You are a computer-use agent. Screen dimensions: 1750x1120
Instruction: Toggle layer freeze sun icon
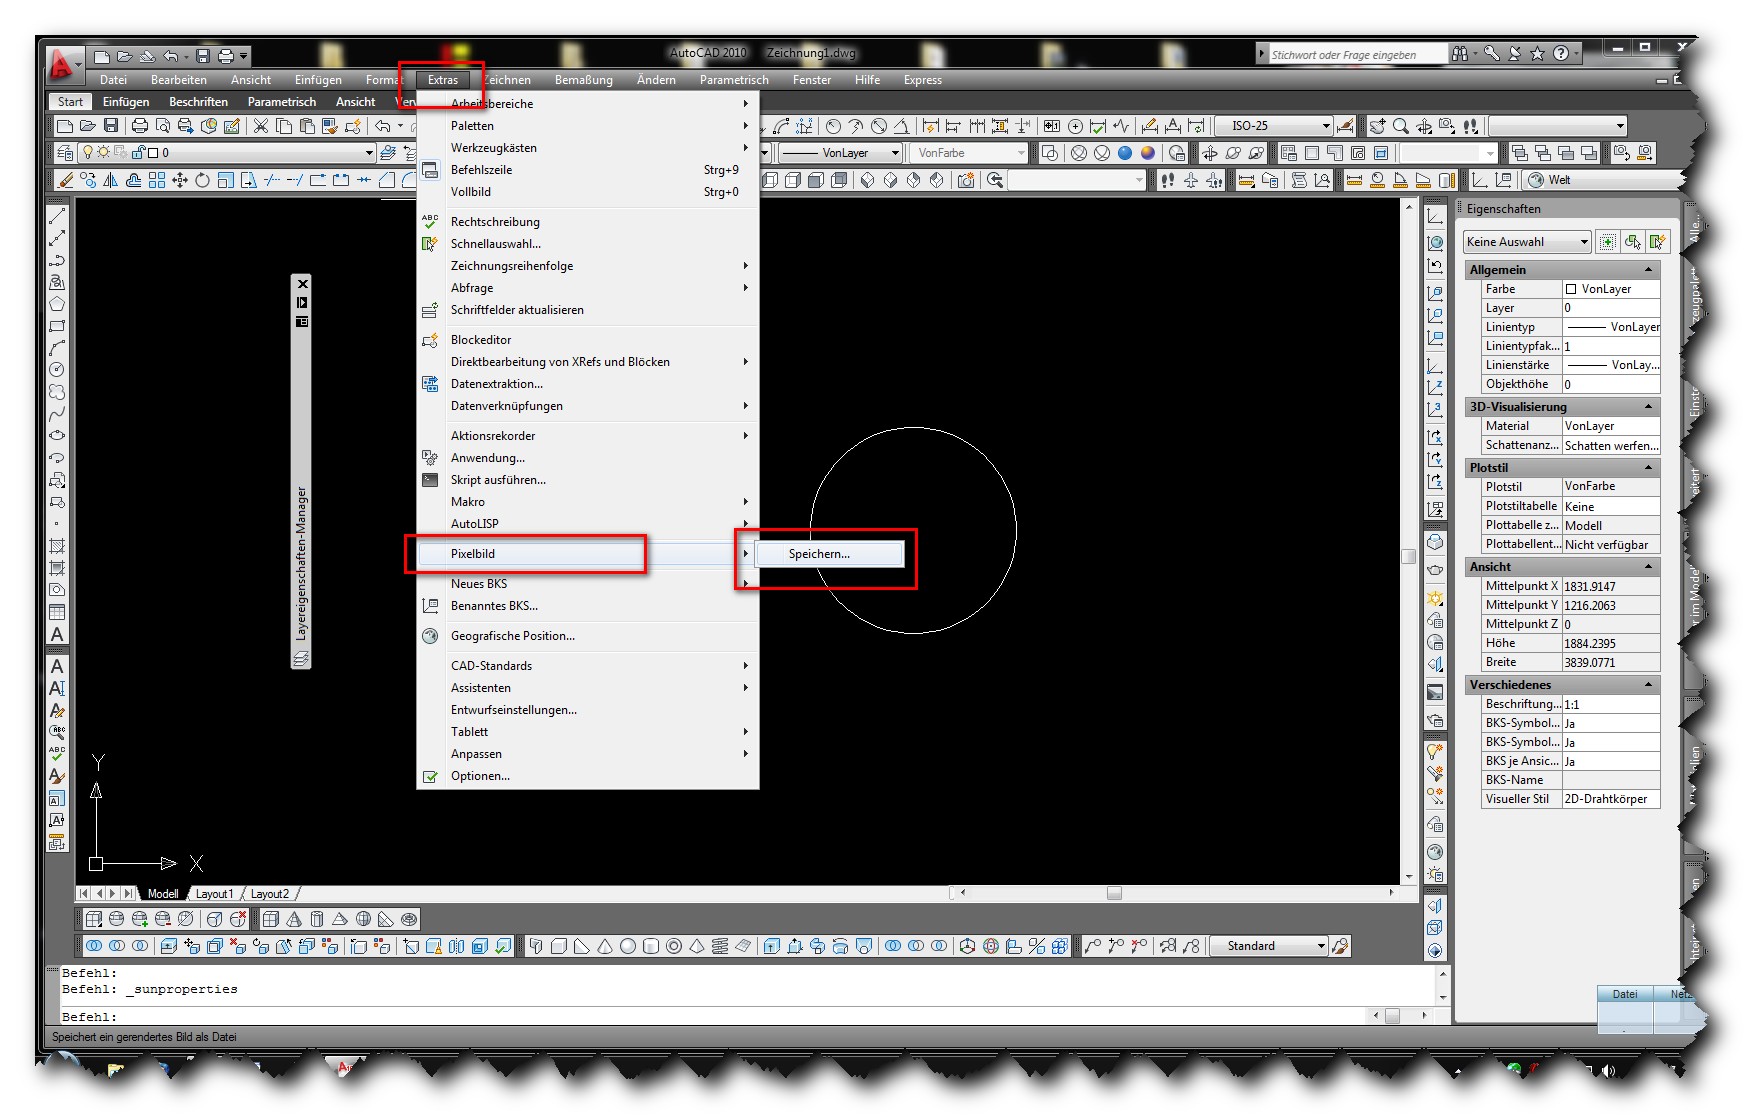tap(104, 153)
